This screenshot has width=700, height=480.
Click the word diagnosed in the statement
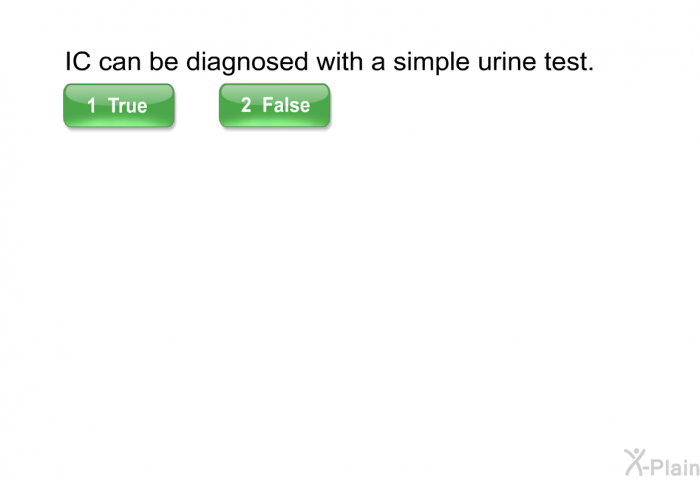[247, 62]
